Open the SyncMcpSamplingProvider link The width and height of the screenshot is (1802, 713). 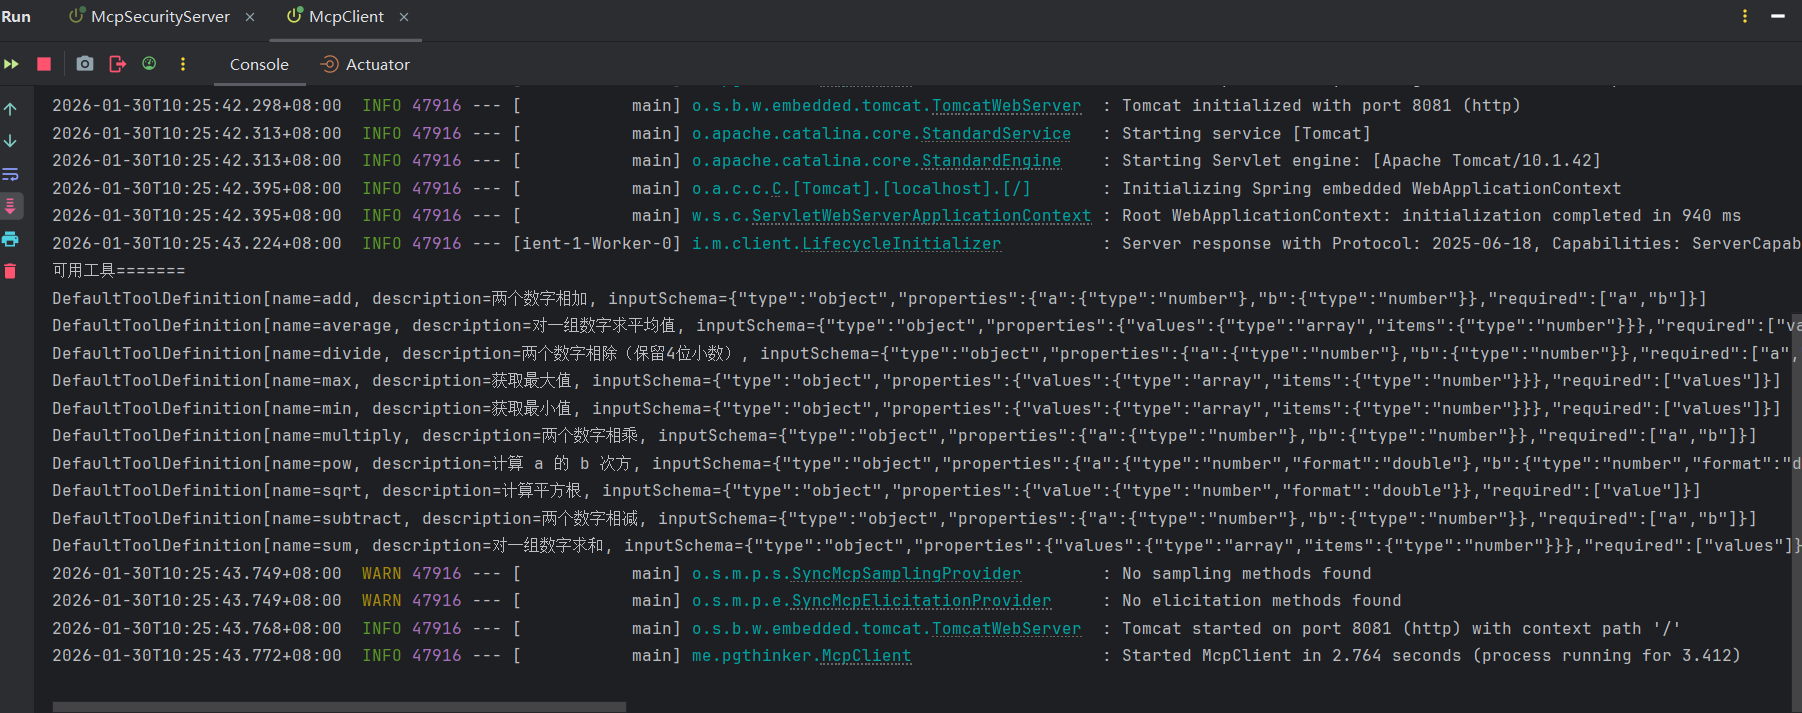point(906,574)
